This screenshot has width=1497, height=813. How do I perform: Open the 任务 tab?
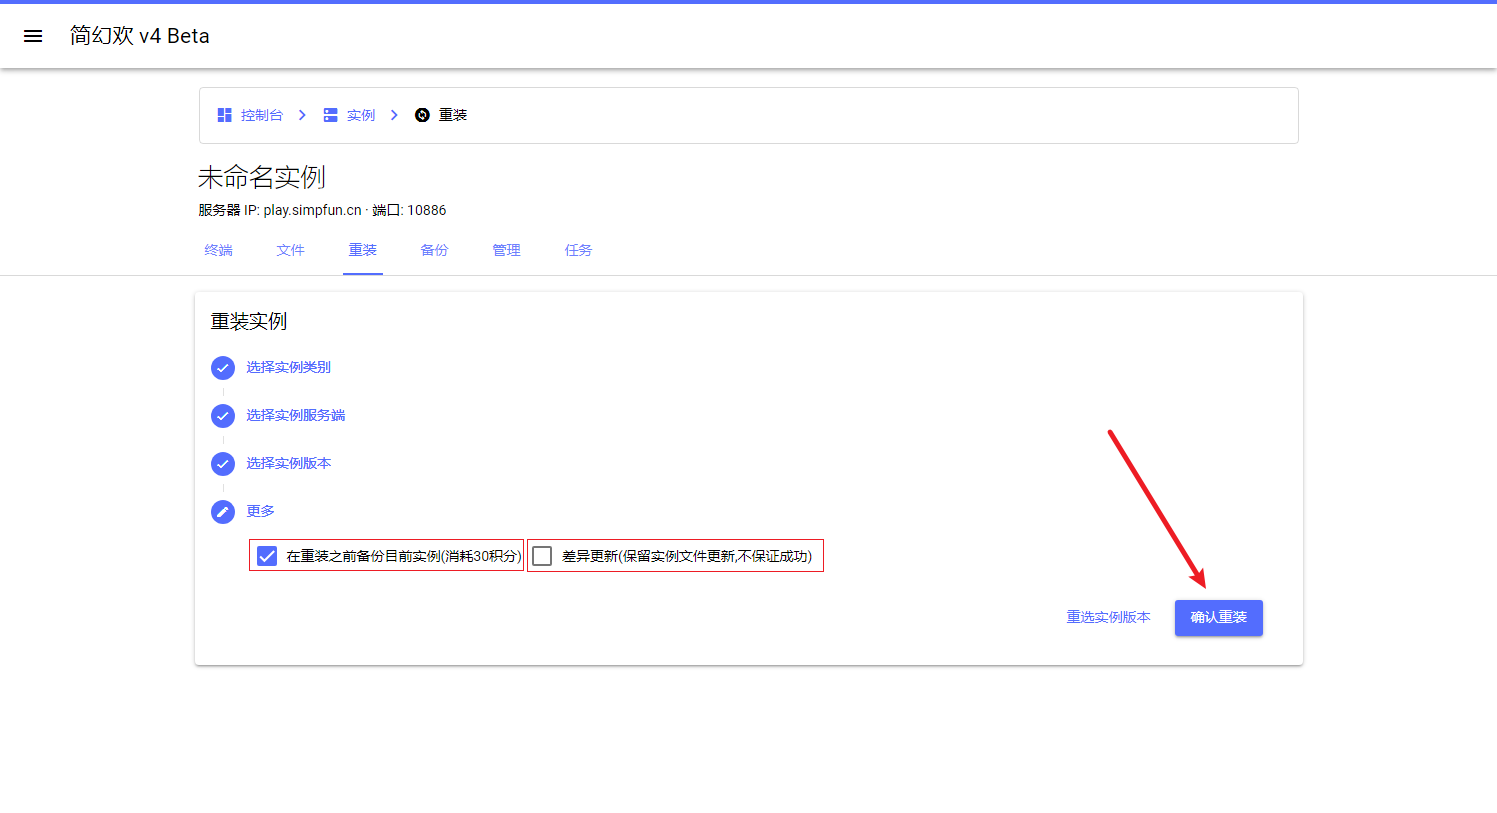578,250
